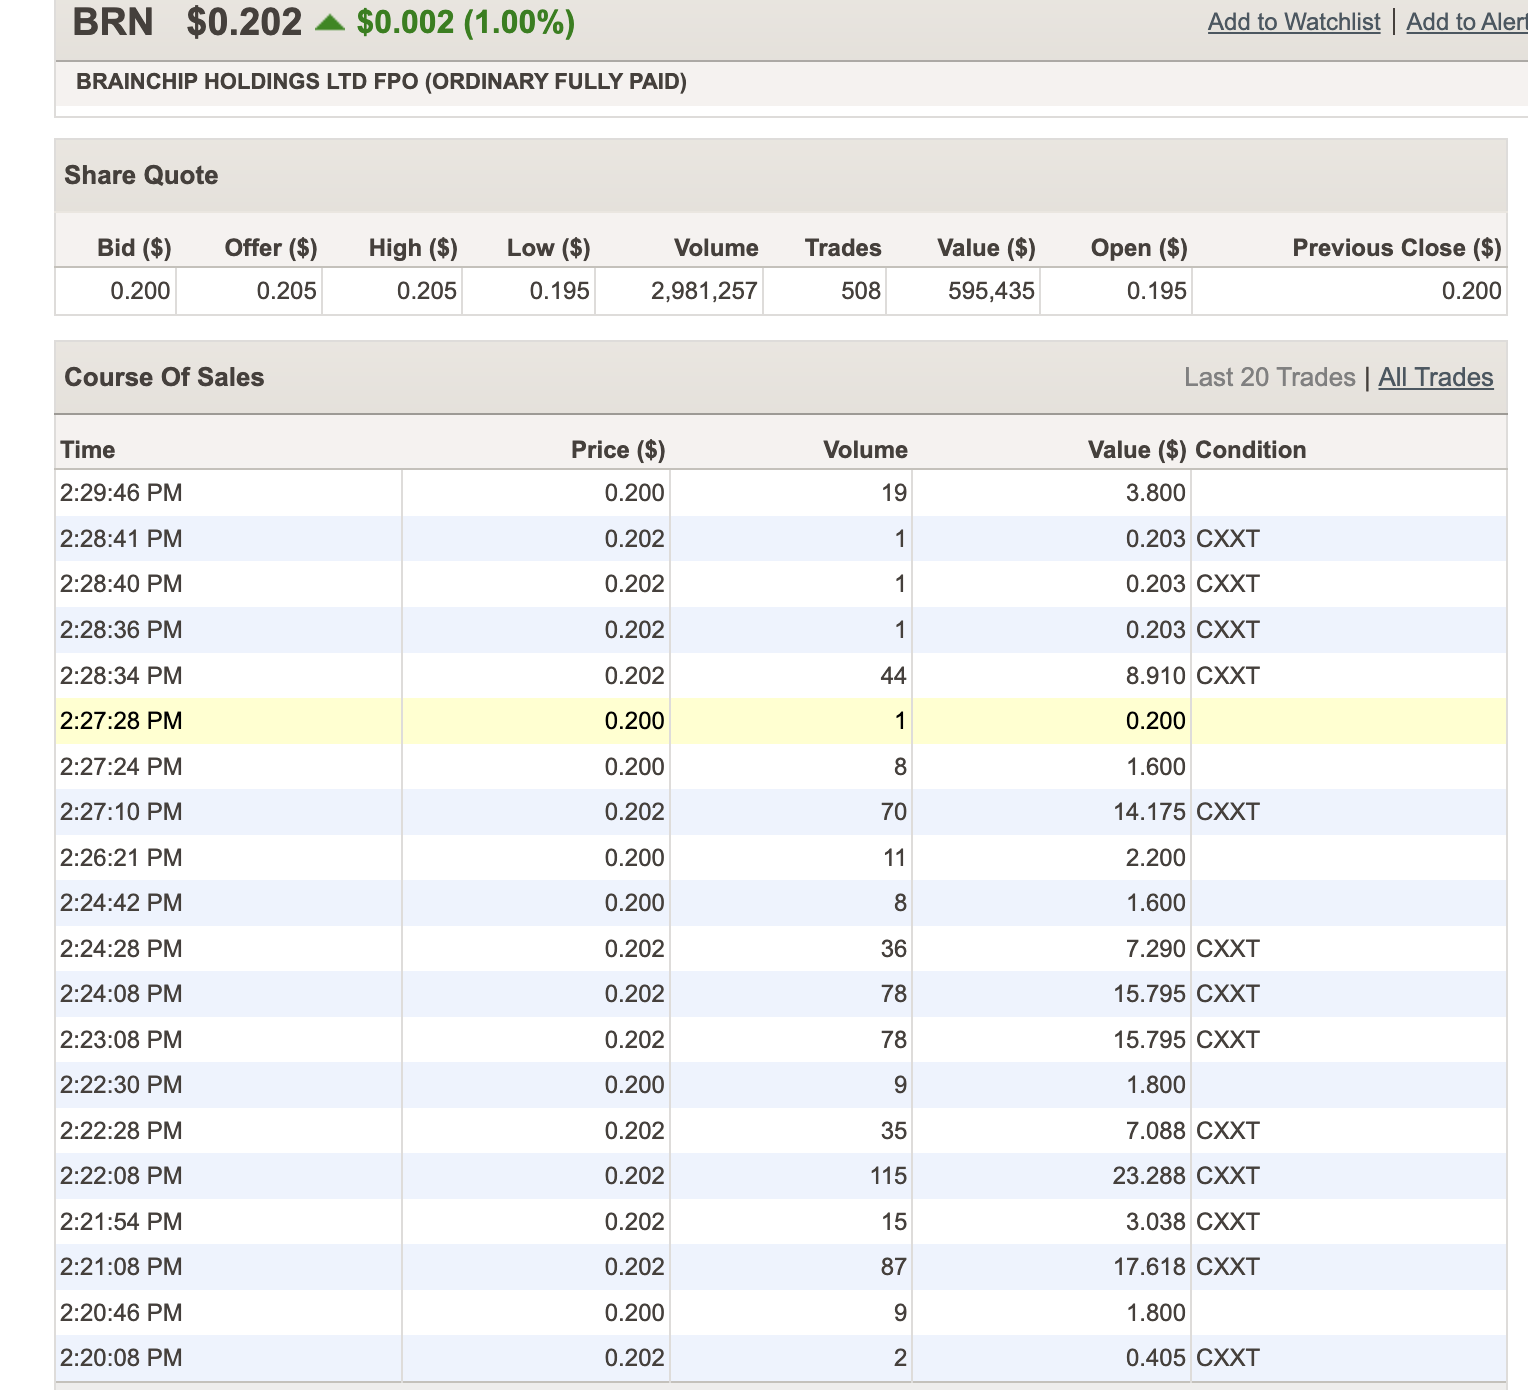Click the 2,981,257 volume value in Share Quote
The height and width of the screenshot is (1390, 1528).
click(x=704, y=291)
